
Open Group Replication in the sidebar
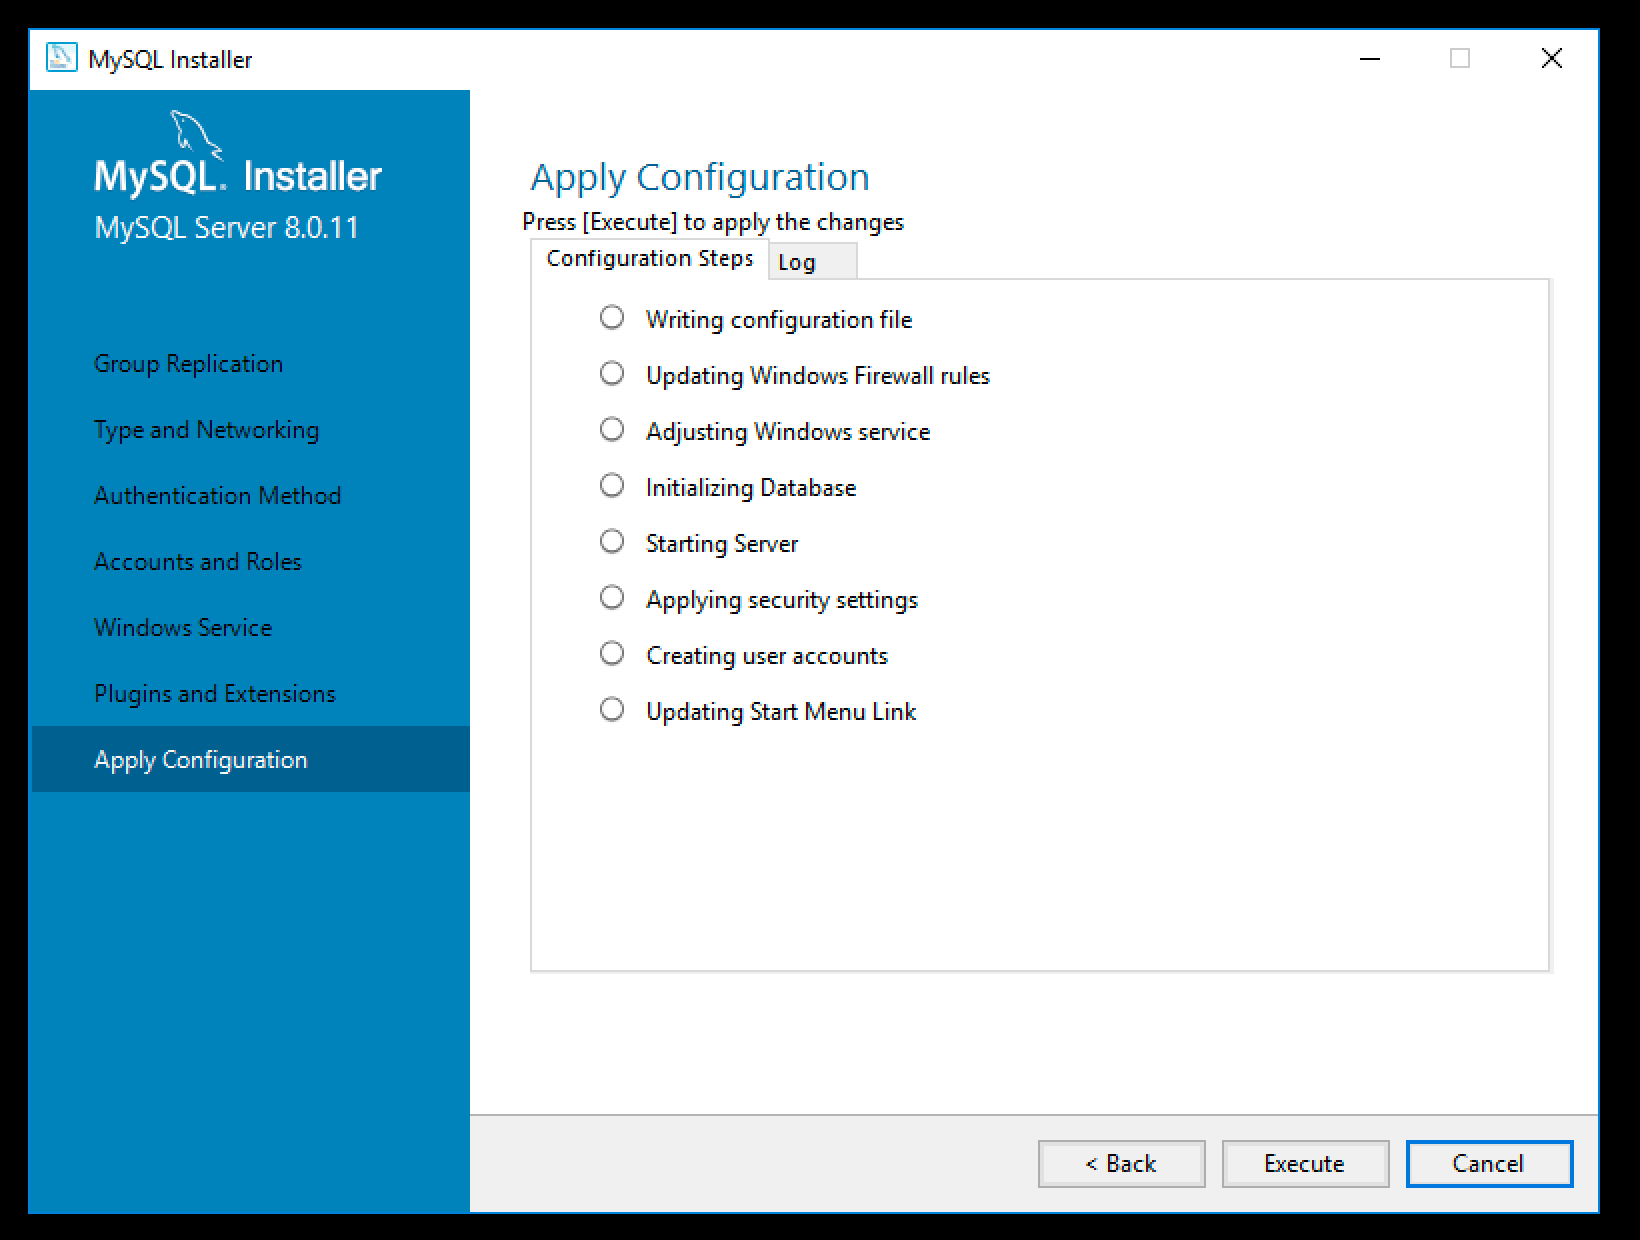(x=188, y=364)
